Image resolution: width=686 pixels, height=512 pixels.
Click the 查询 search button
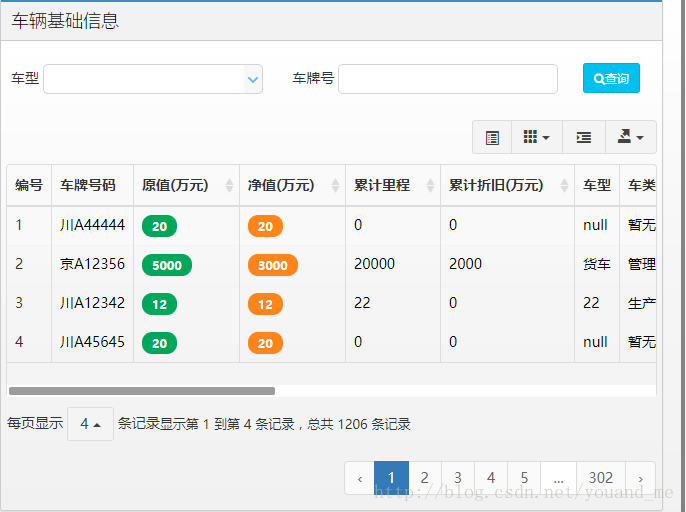coord(611,78)
